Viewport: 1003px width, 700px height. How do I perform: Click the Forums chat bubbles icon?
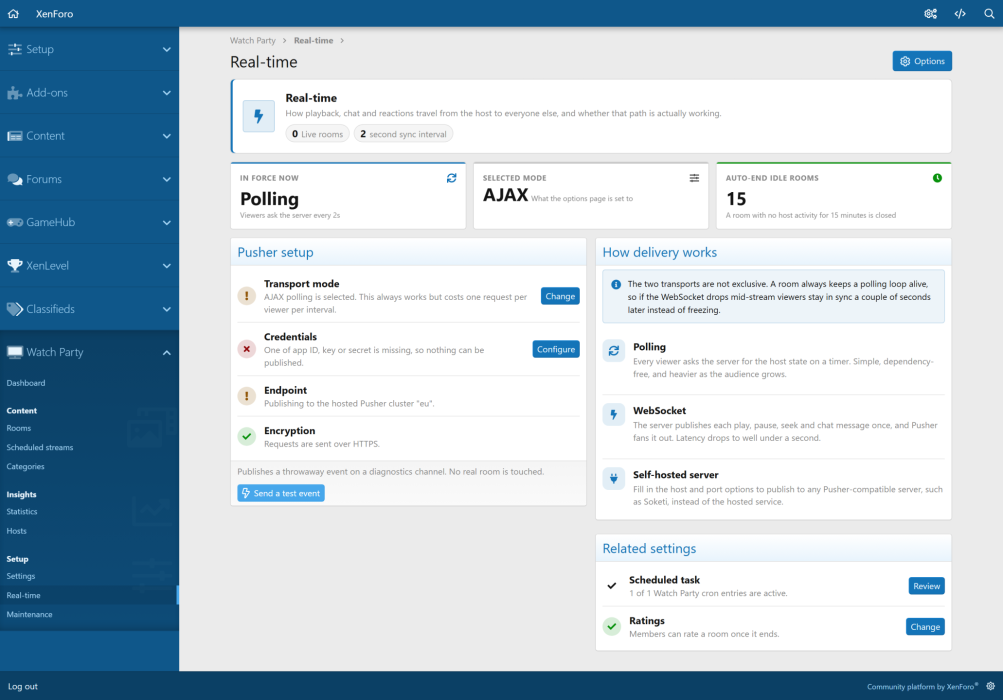[14, 179]
